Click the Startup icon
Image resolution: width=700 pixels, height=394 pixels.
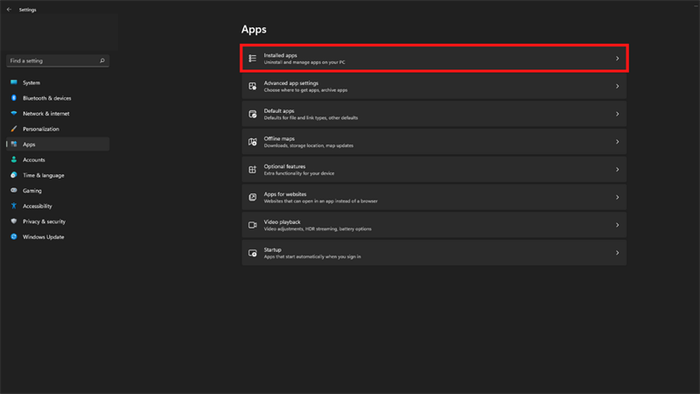coord(253,253)
